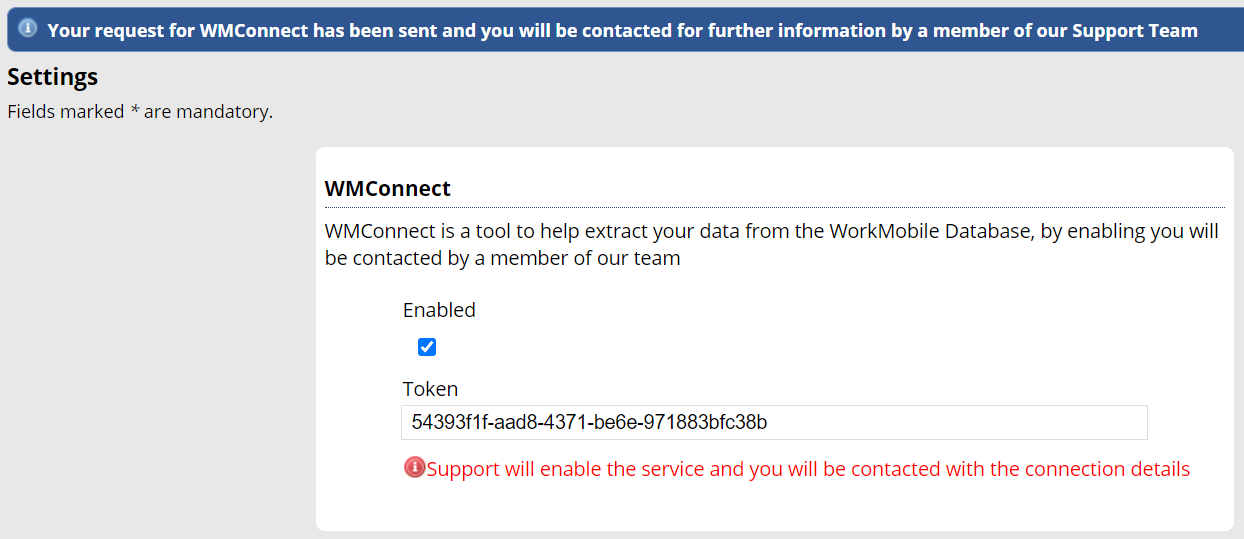
Task: Click the red 'Support will enable the service' message
Action: [808, 469]
